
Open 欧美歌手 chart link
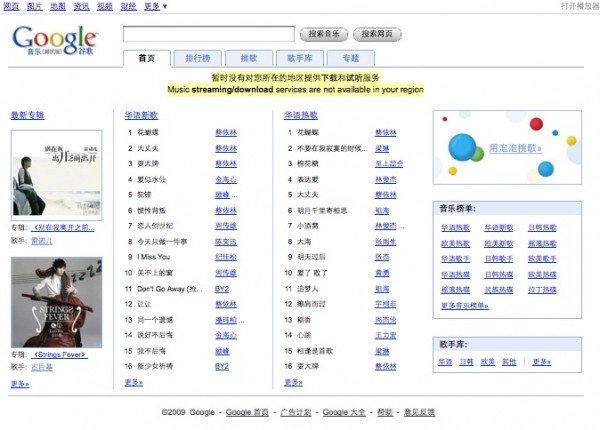[x=542, y=259]
